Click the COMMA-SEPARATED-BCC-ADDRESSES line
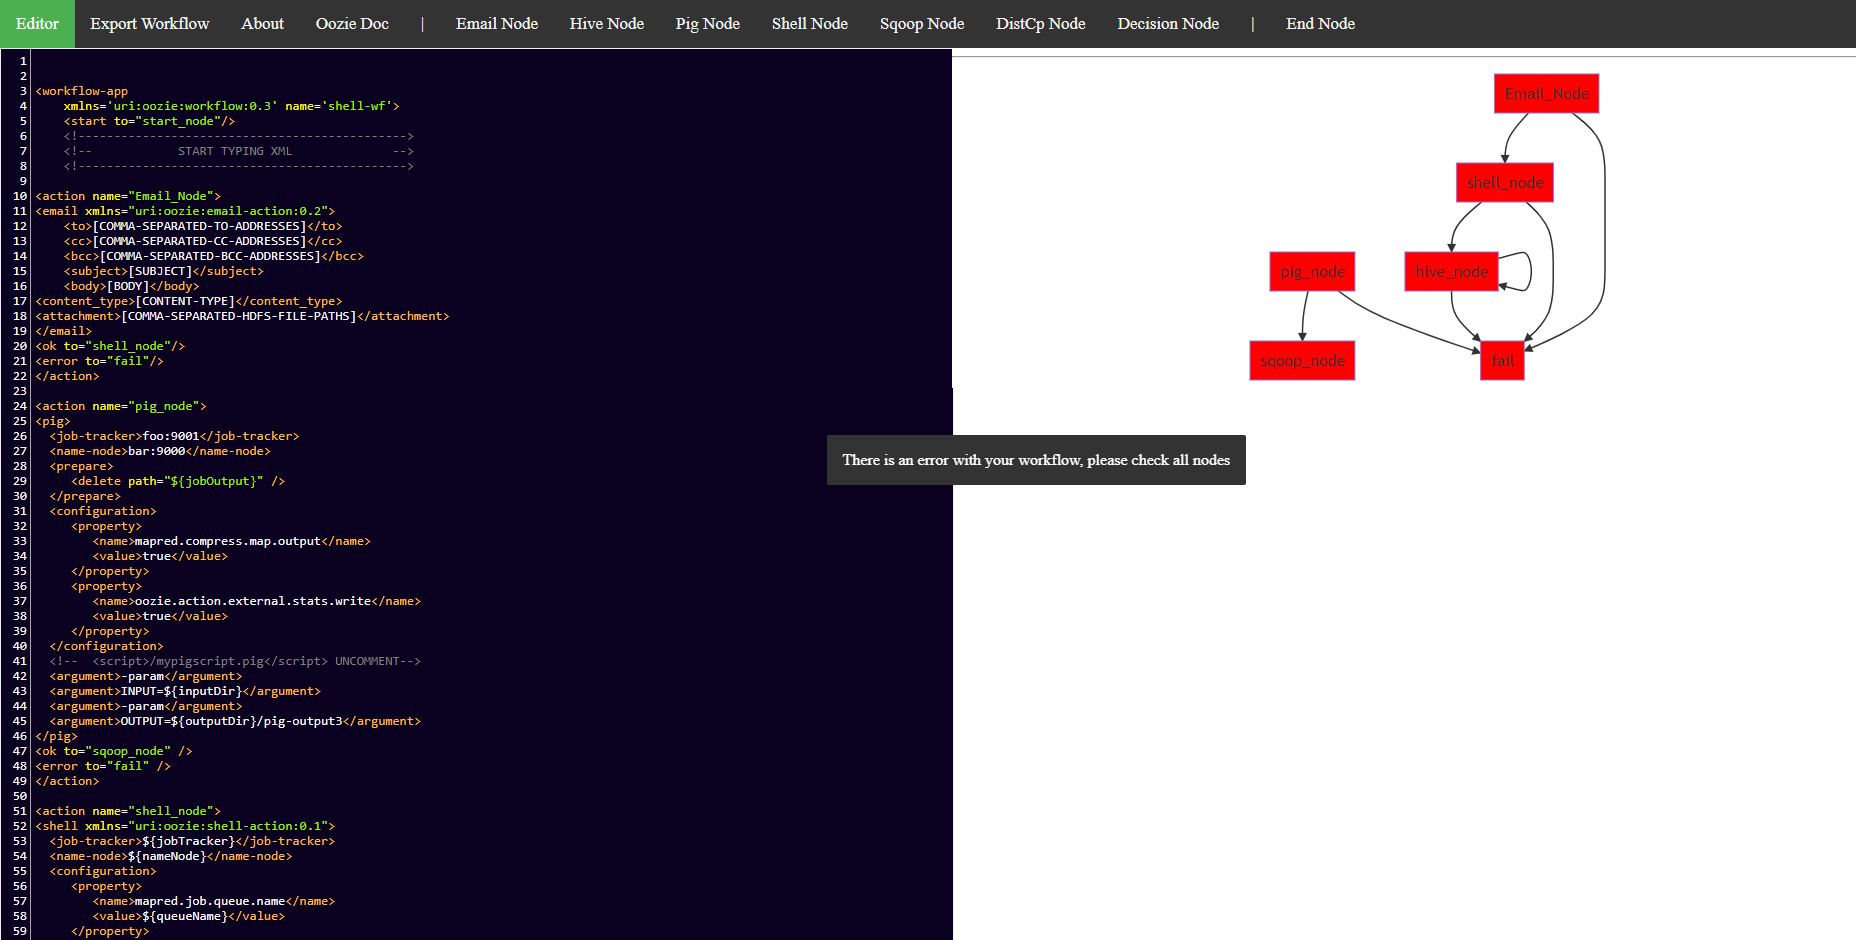This screenshot has height=940, width=1856. (214, 256)
